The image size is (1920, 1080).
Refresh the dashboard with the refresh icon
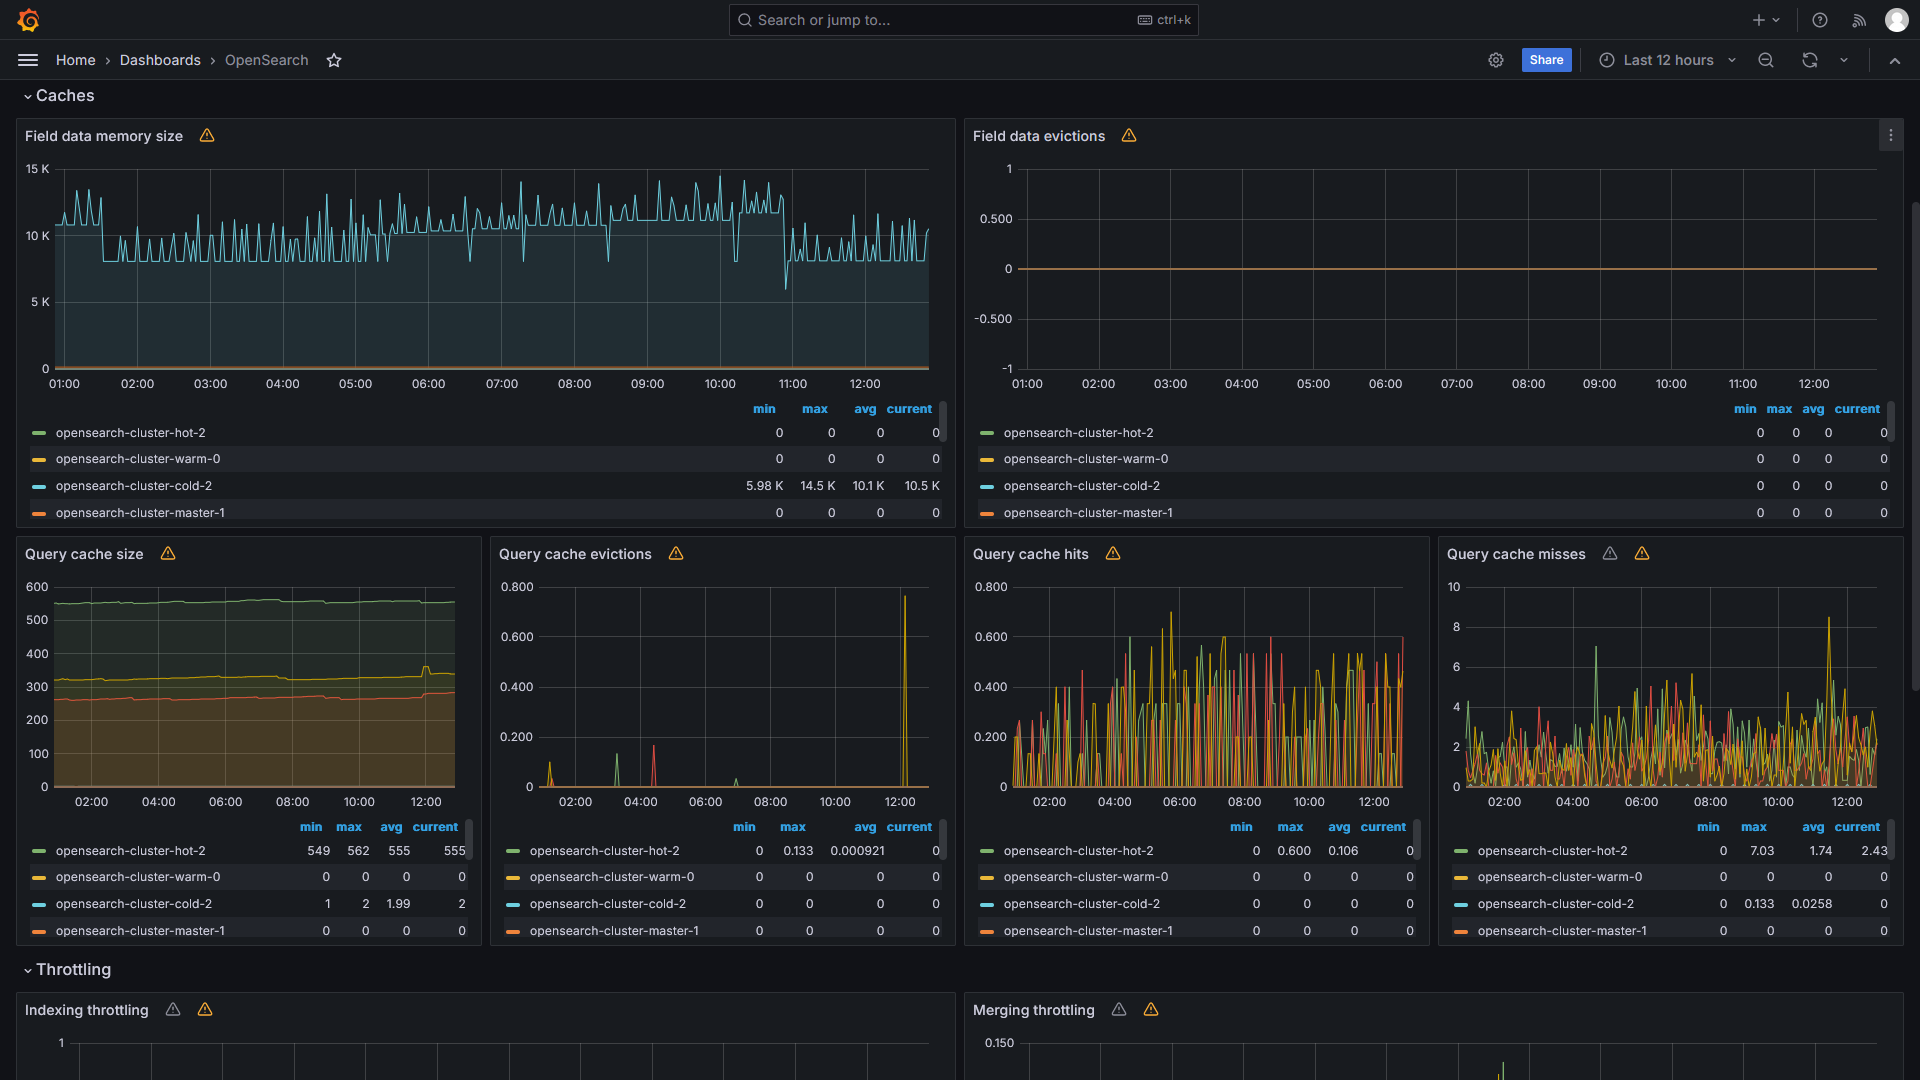click(1809, 60)
